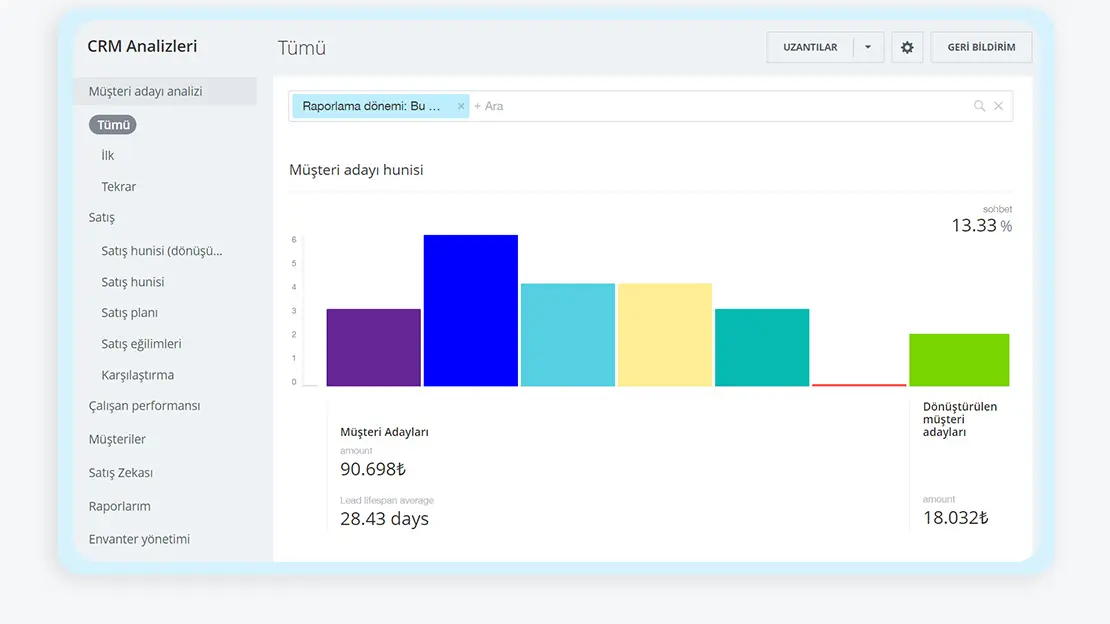Remove the Raporlama dönemi filter chip

(461, 106)
